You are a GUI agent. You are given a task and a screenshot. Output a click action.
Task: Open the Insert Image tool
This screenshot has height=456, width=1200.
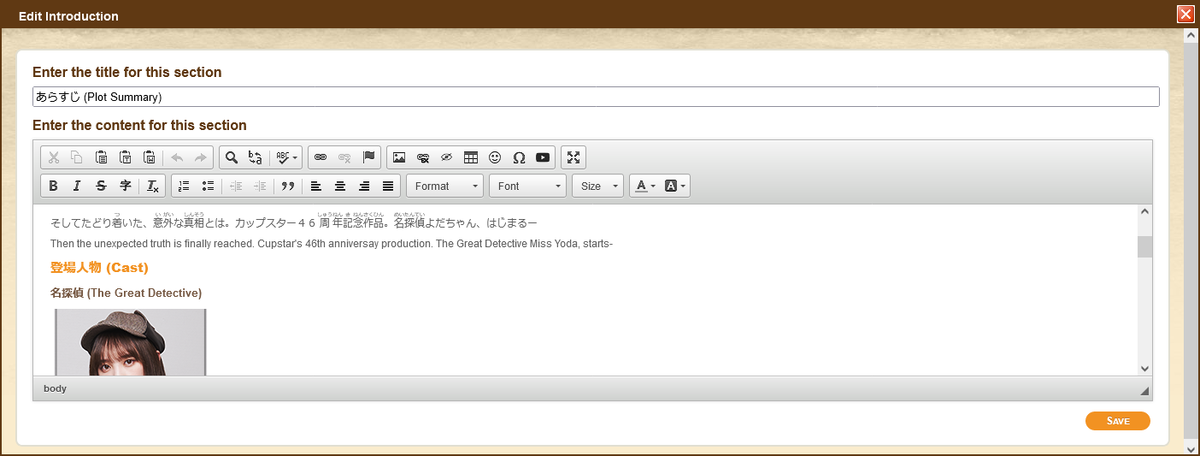(x=399, y=157)
